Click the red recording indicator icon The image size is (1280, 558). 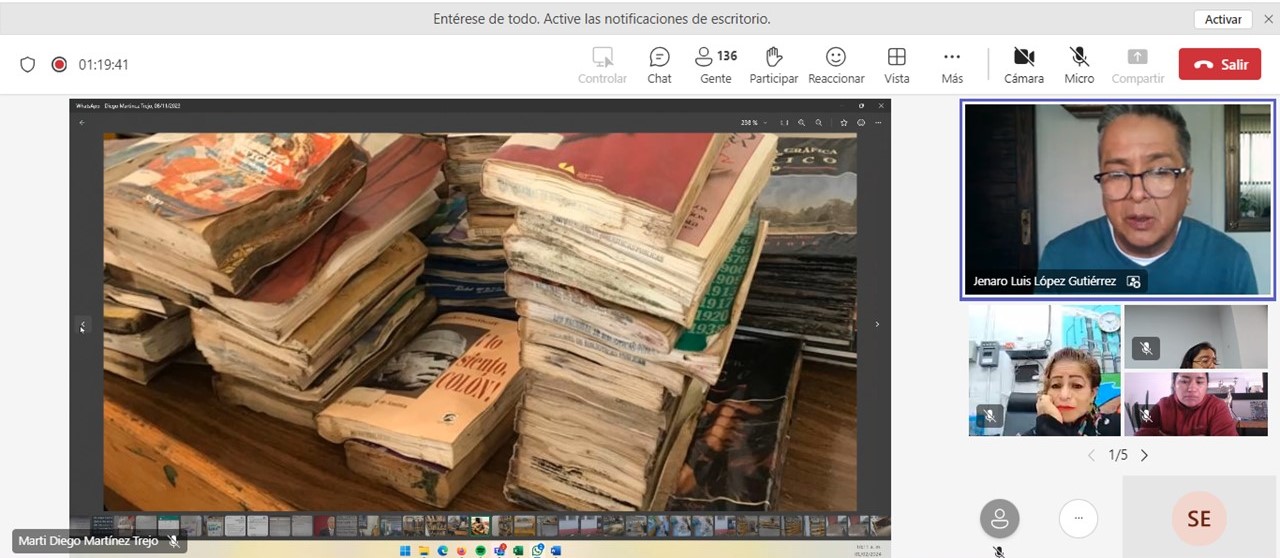click(x=59, y=65)
